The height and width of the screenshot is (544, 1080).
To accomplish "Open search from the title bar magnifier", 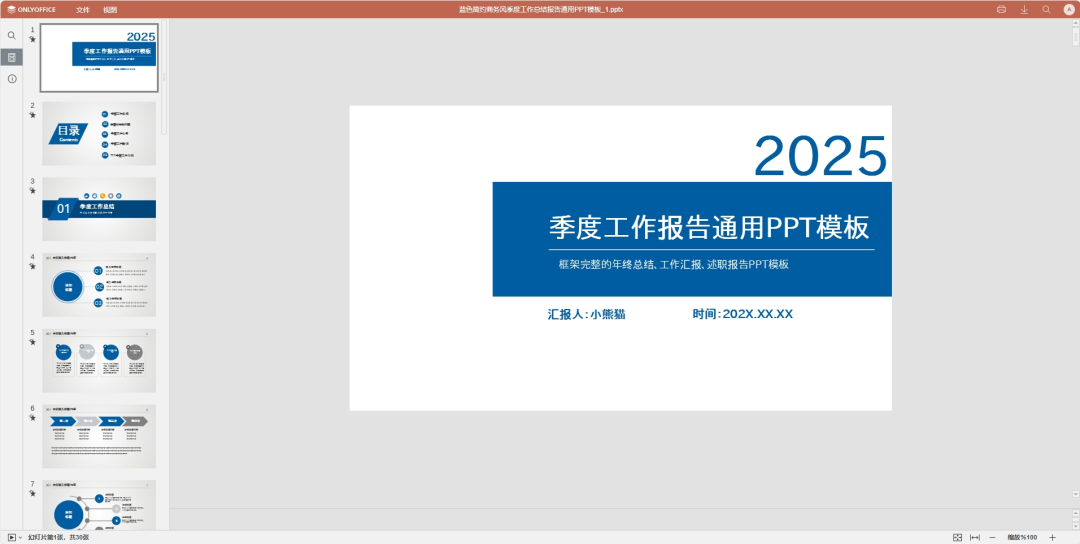I will click(1046, 10).
